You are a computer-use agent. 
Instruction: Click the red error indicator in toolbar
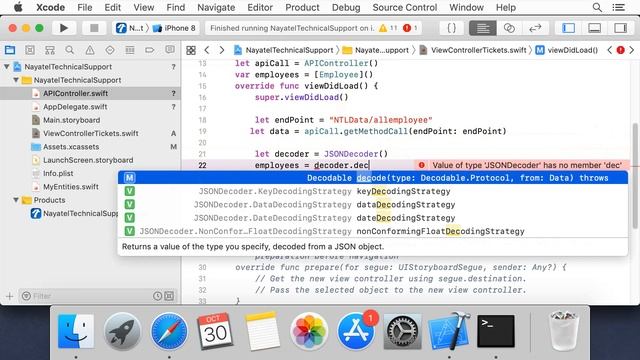410,28
